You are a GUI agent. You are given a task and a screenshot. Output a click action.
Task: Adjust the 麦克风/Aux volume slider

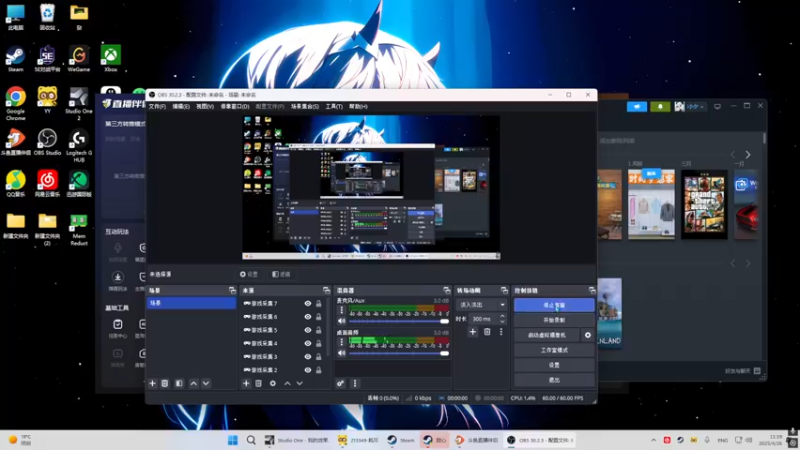pos(398,321)
